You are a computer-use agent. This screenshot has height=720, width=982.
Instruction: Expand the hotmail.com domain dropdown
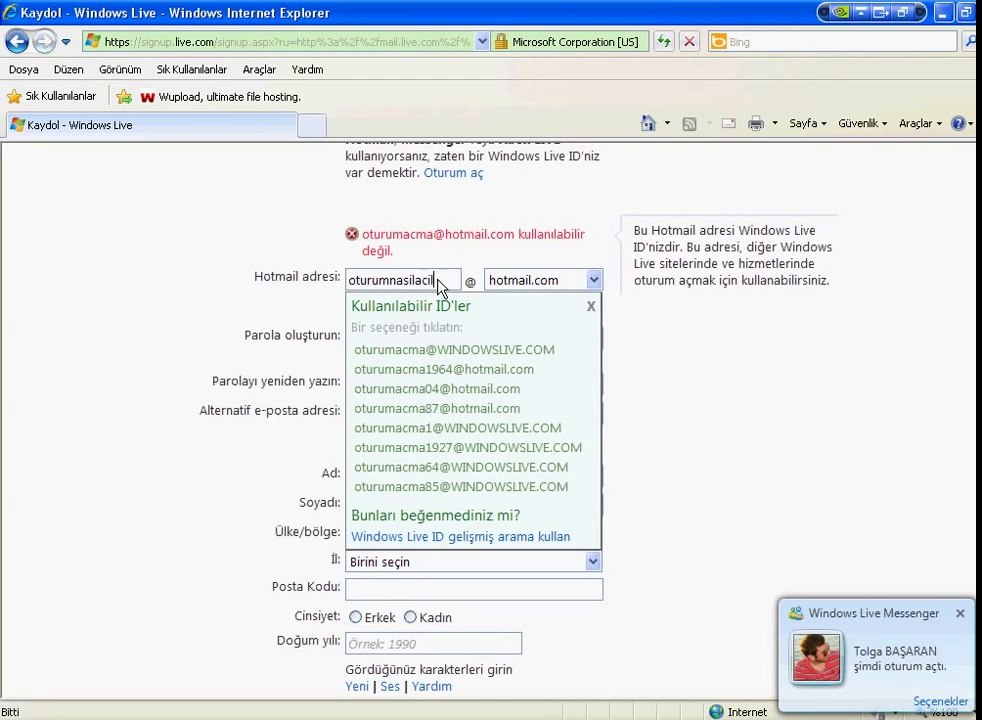(x=594, y=279)
